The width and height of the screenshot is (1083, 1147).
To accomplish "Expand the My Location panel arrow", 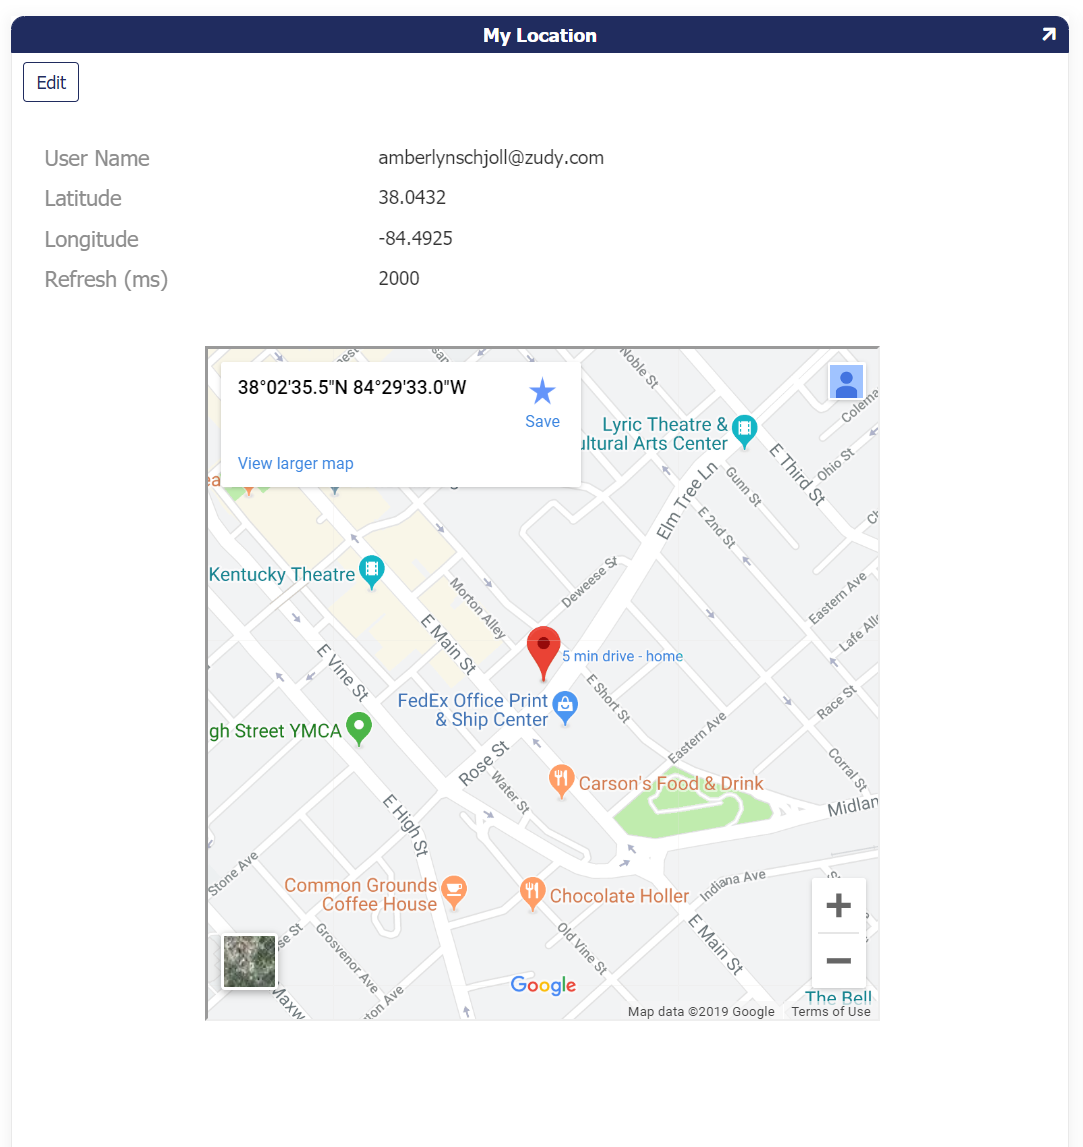I will pyautogui.click(x=1047, y=35).
